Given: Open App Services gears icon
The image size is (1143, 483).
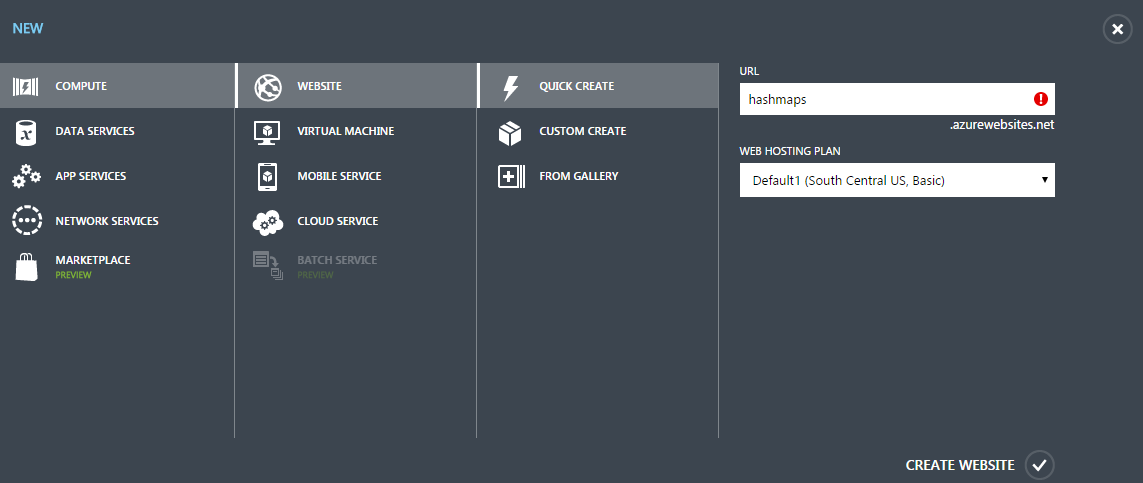Looking at the screenshot, I should click(26, 176).
